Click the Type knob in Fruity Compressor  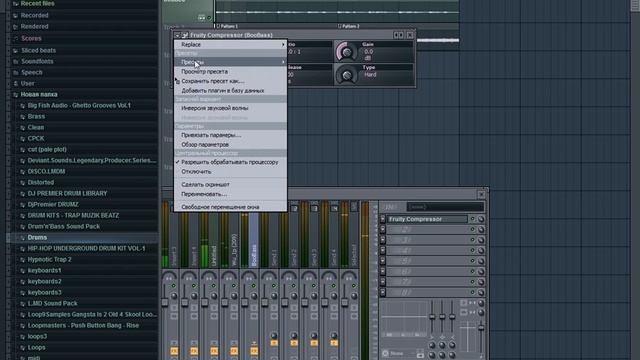point(347,75)
